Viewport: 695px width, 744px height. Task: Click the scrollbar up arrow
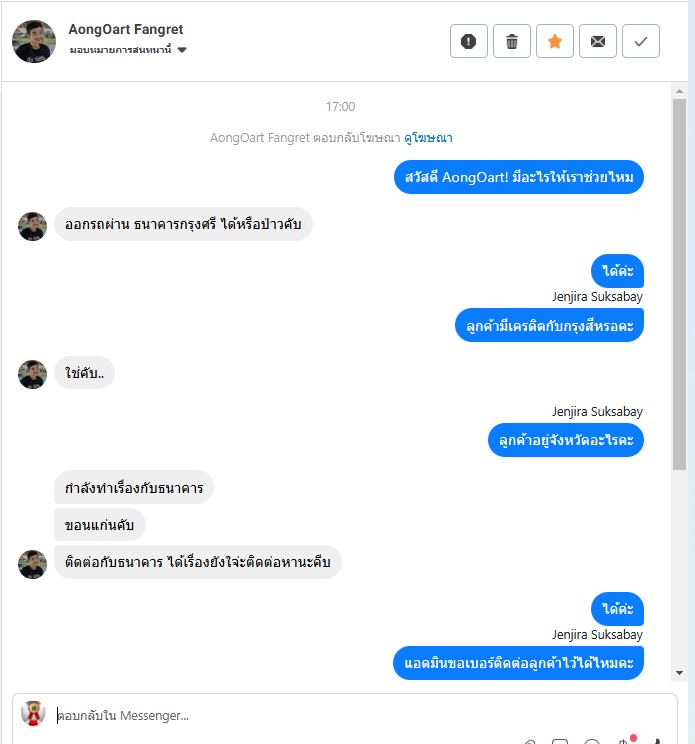(679, 91)
